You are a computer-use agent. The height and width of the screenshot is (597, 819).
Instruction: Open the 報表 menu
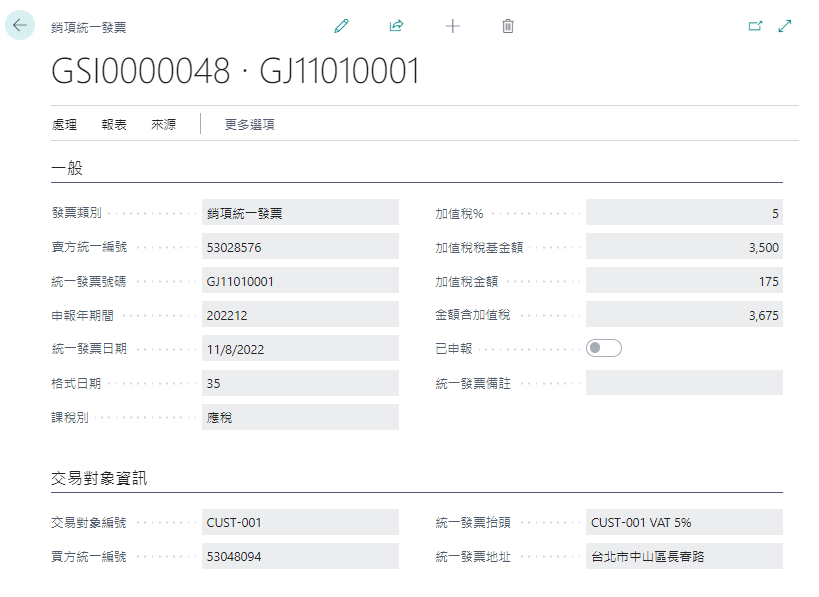coord(114,124)
